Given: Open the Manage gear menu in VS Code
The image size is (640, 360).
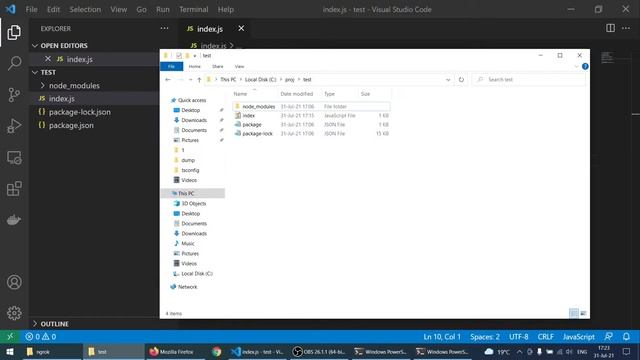Looking at the screenshot, I should click(x=14, y=313).
